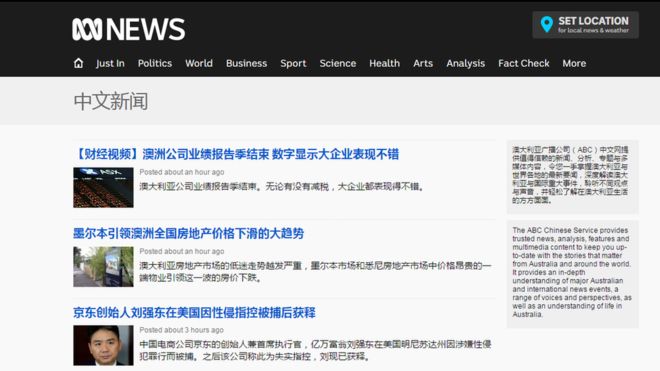Click the portrait thumbnail of man in suit

[x=103, y=345]
